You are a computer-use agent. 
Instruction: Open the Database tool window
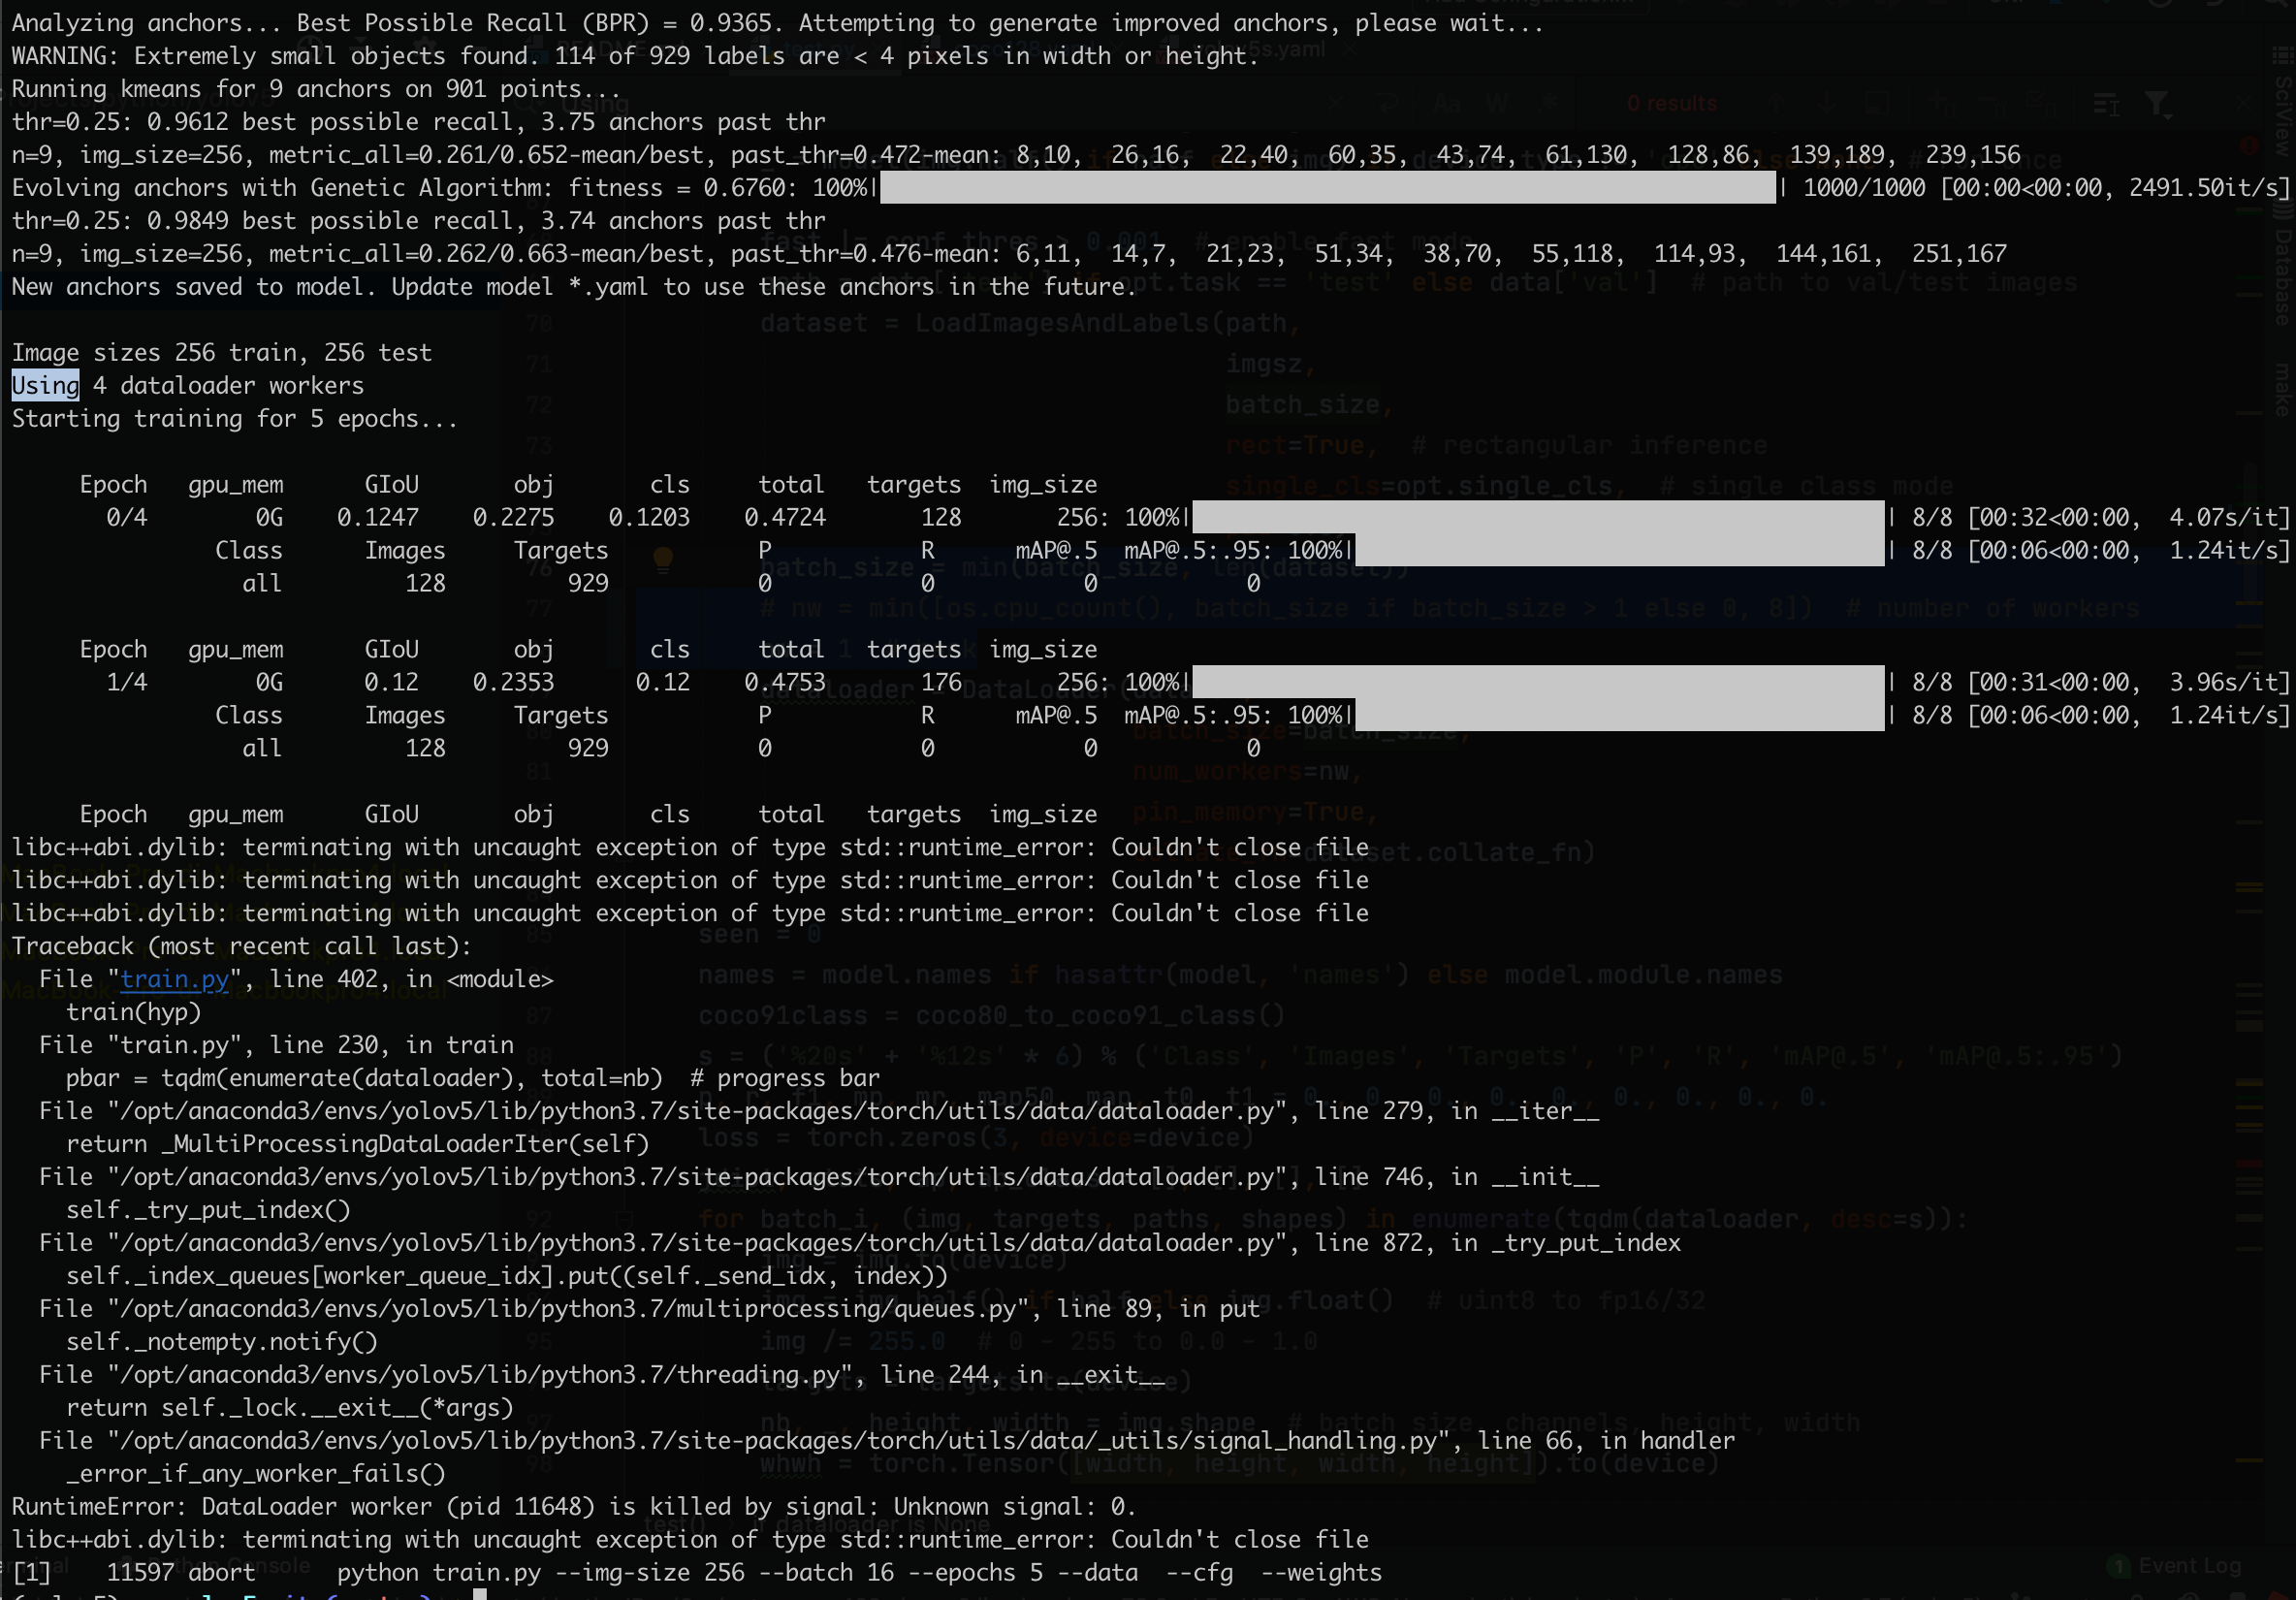click(x=2283, y=275)
